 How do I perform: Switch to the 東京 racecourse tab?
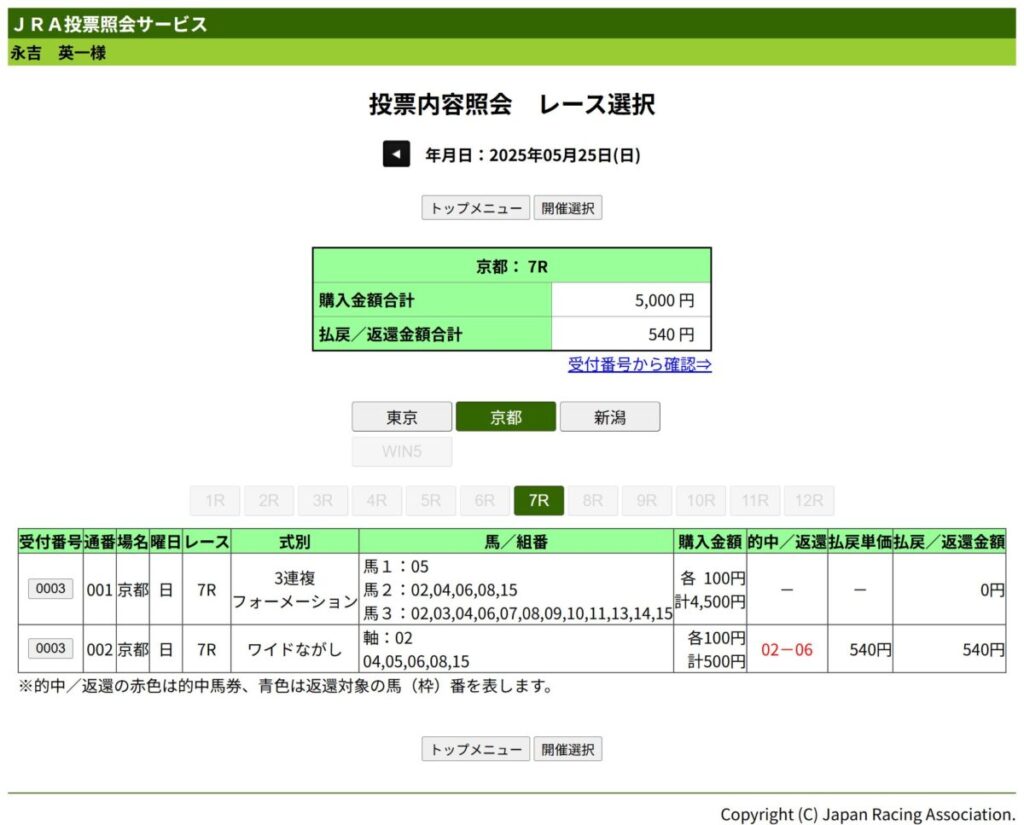point(402,417)
